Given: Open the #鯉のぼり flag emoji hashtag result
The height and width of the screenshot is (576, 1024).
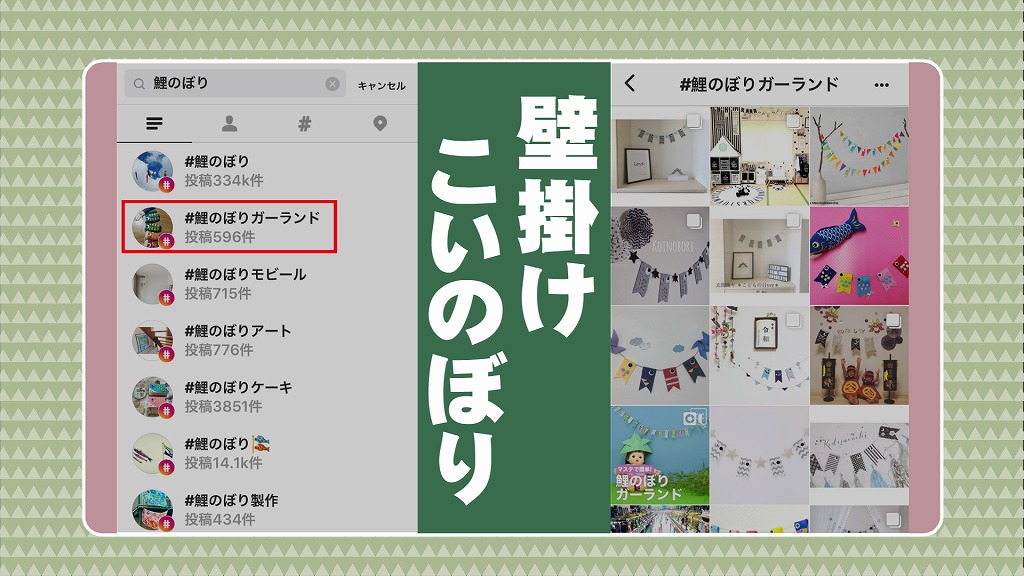Looking at the screenshot, I should click(267, 453).
